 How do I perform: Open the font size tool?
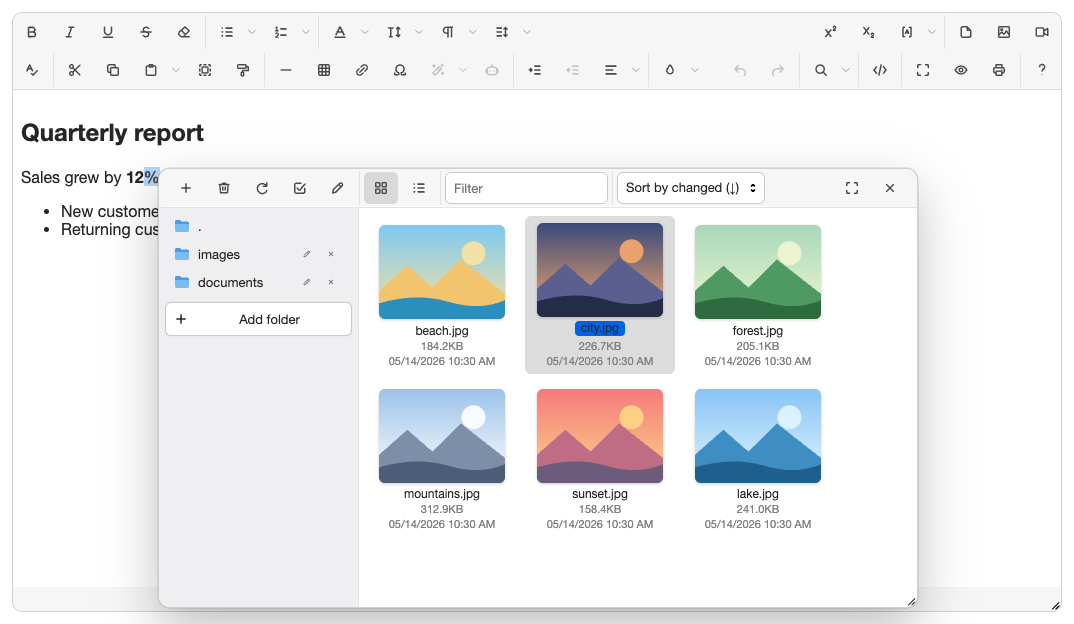coord(394,32)
